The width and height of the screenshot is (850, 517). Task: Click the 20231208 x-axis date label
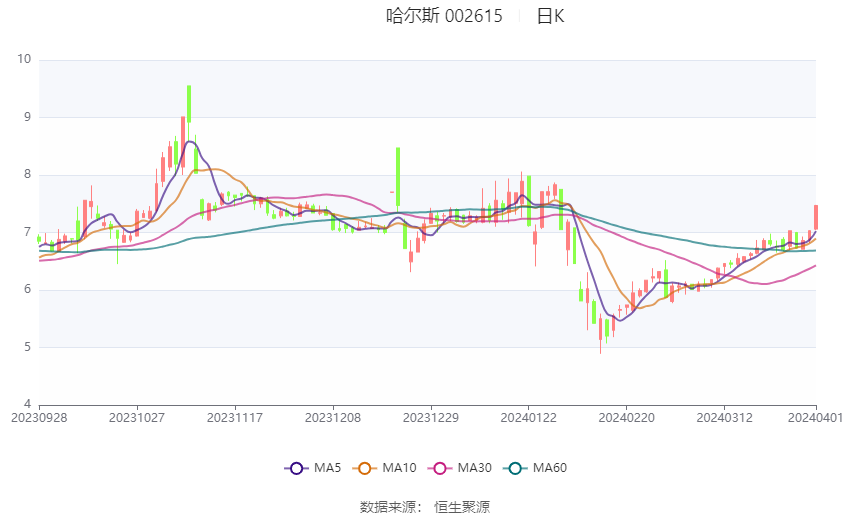[333, 418]
